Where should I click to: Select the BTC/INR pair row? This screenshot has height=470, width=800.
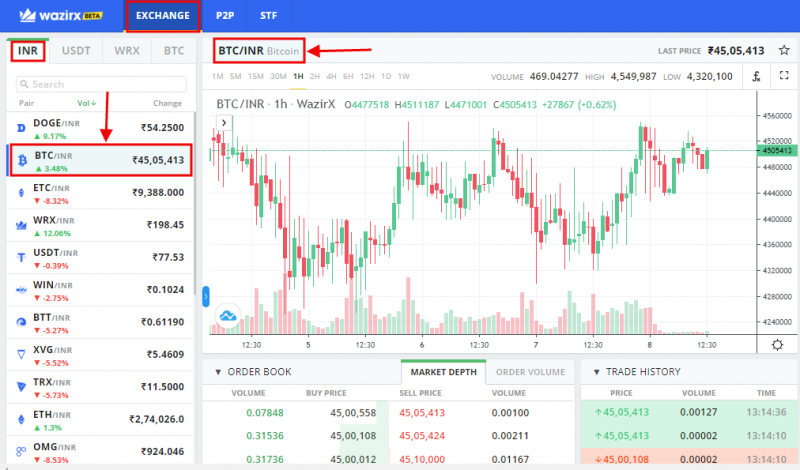(x=101, y=160)
